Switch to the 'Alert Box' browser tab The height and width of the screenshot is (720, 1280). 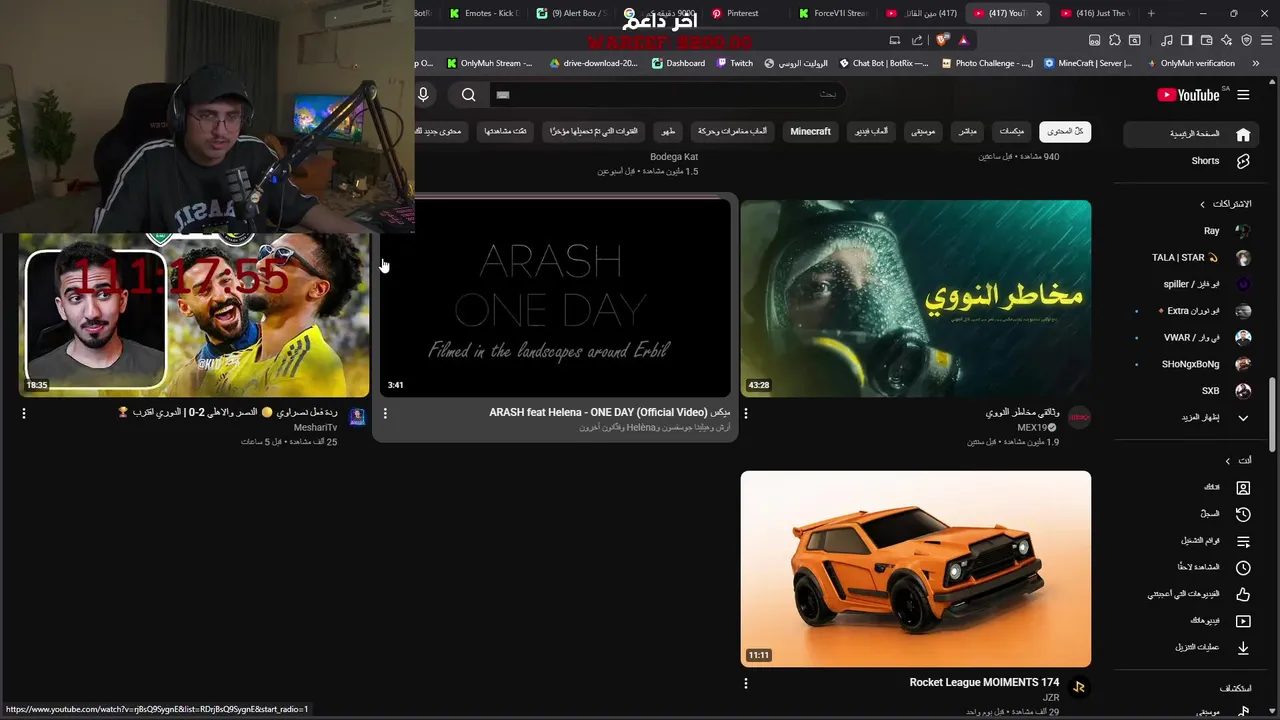572,13
